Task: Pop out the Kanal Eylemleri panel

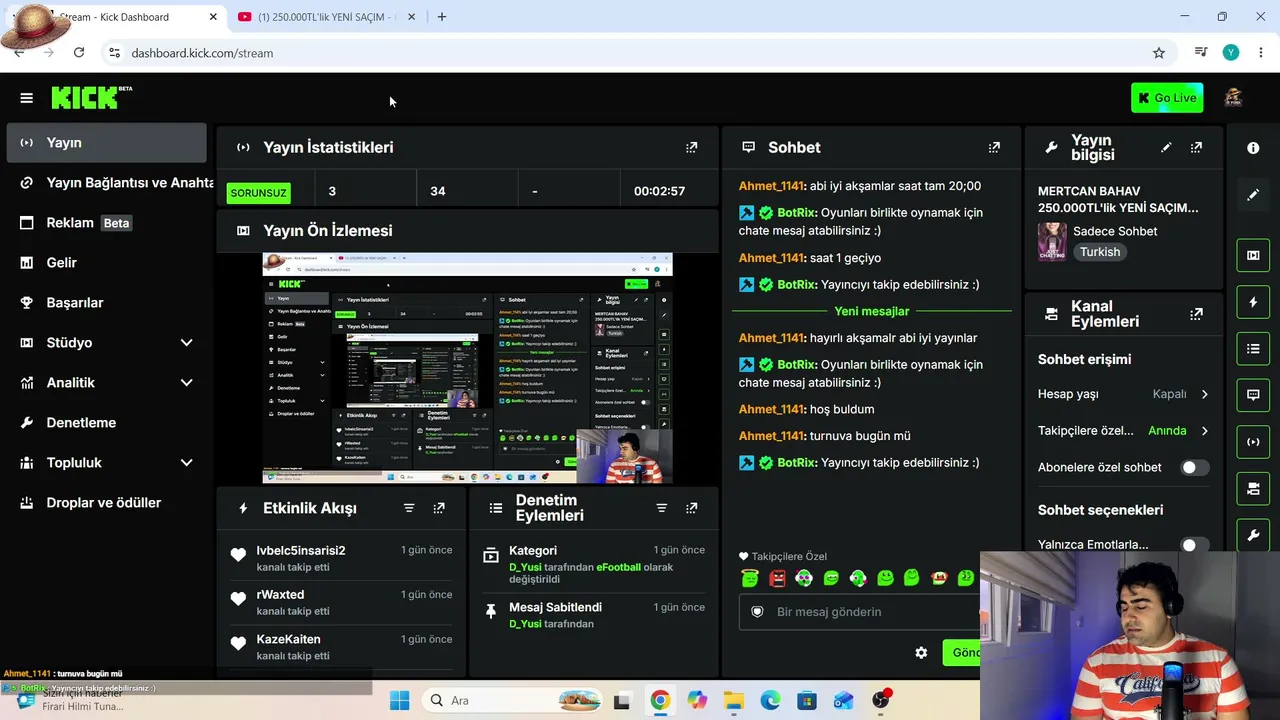Action: click(1196, 314)
